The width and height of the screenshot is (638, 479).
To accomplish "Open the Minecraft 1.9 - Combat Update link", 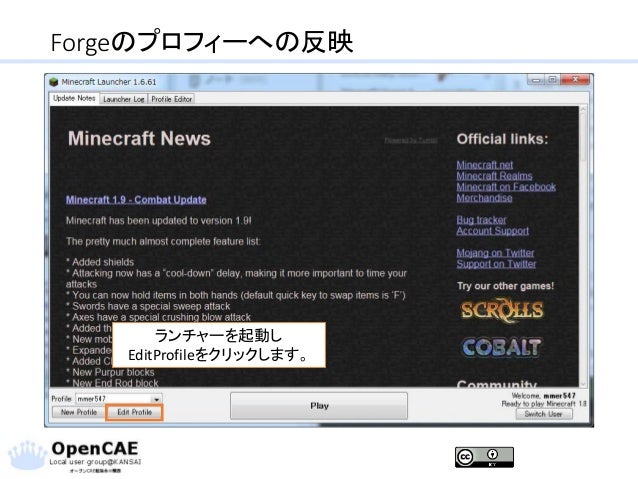I will pyautogui.click(x=136, y=200).
